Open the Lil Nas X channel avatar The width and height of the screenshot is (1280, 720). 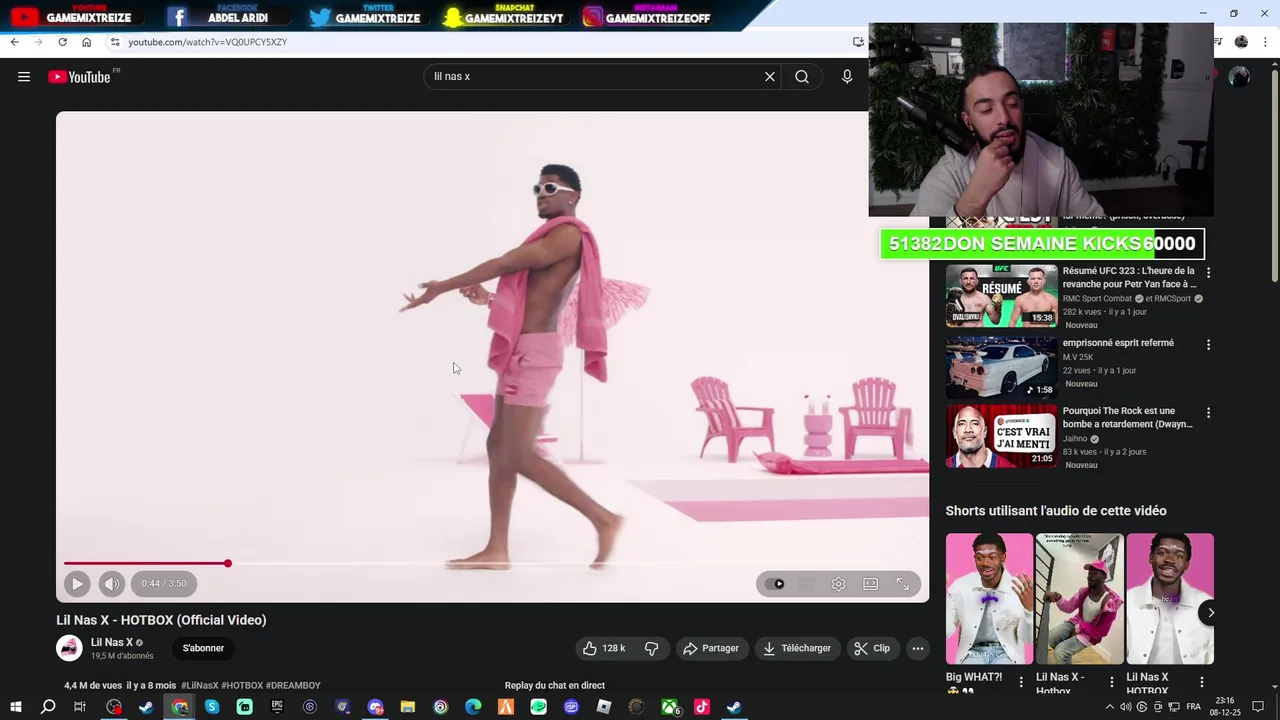(69, 648)
